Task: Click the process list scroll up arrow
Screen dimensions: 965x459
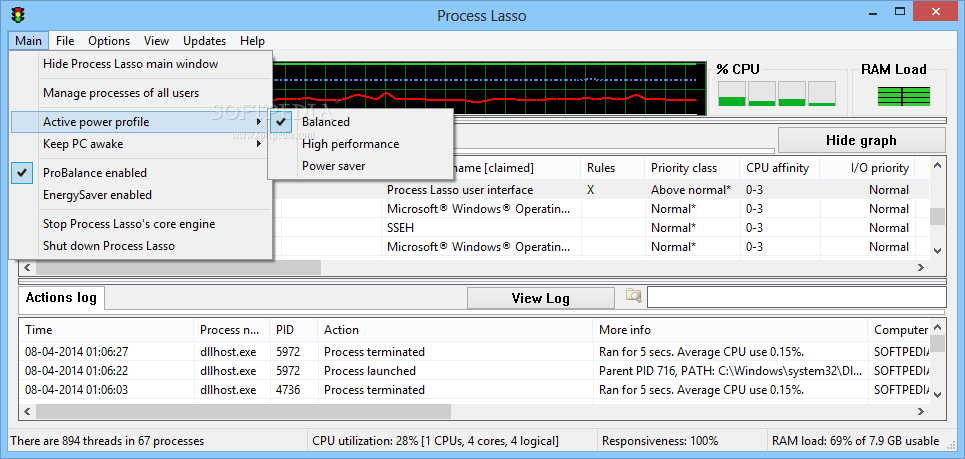Action: pyautogui.click(x=937, y=166)
